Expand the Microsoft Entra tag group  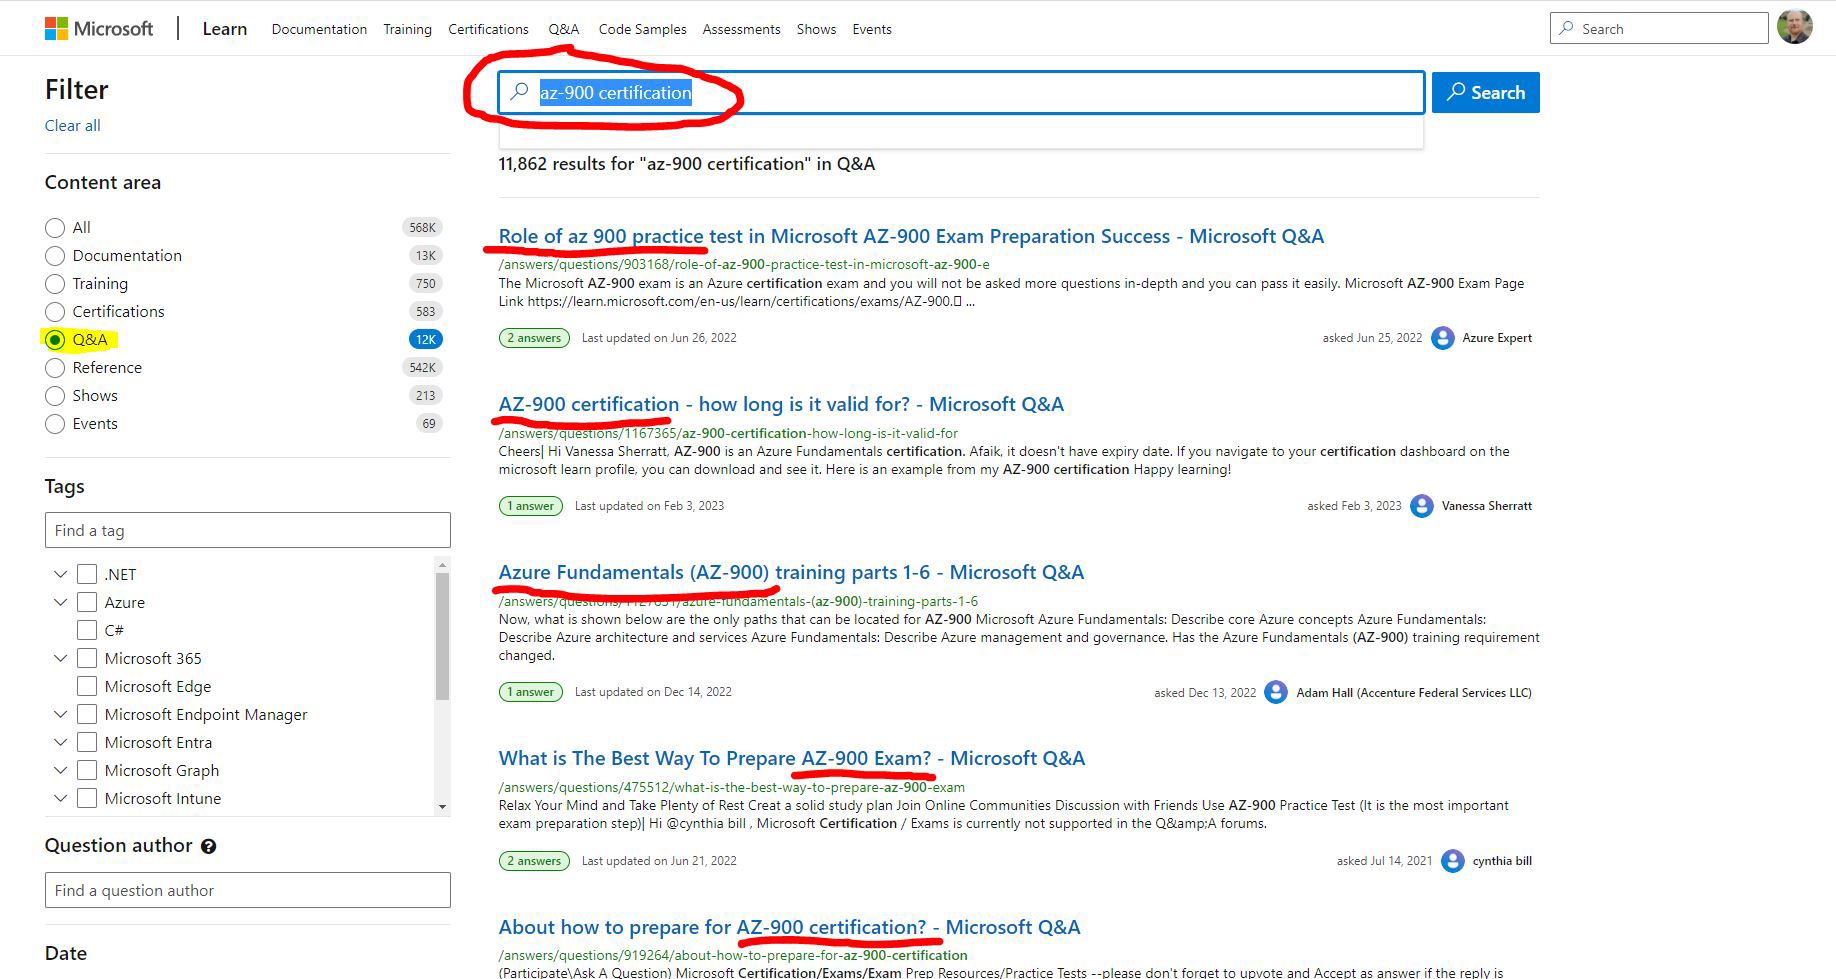(60, 742)
